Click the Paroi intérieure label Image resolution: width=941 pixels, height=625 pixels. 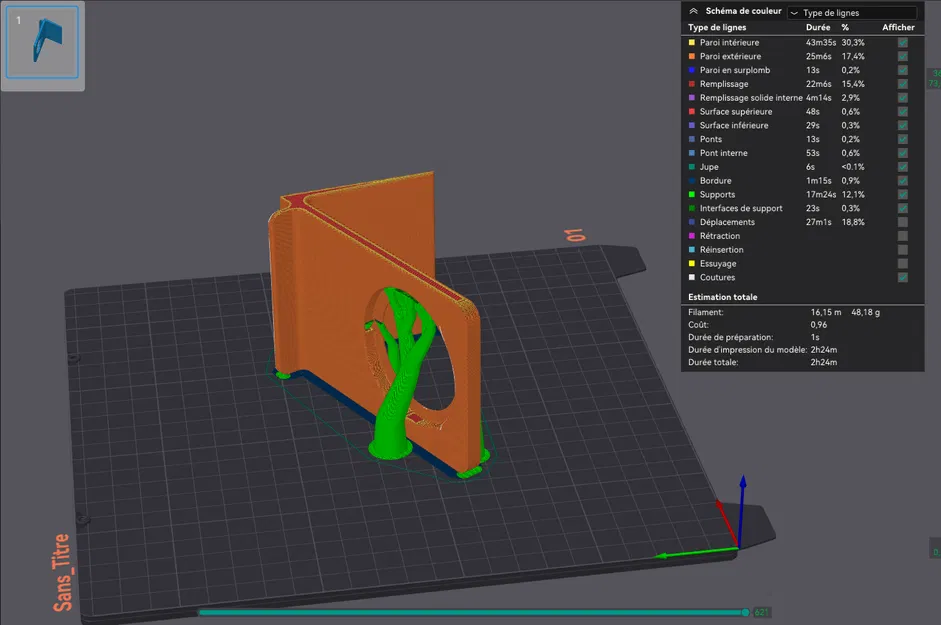(x=729, y=43)
